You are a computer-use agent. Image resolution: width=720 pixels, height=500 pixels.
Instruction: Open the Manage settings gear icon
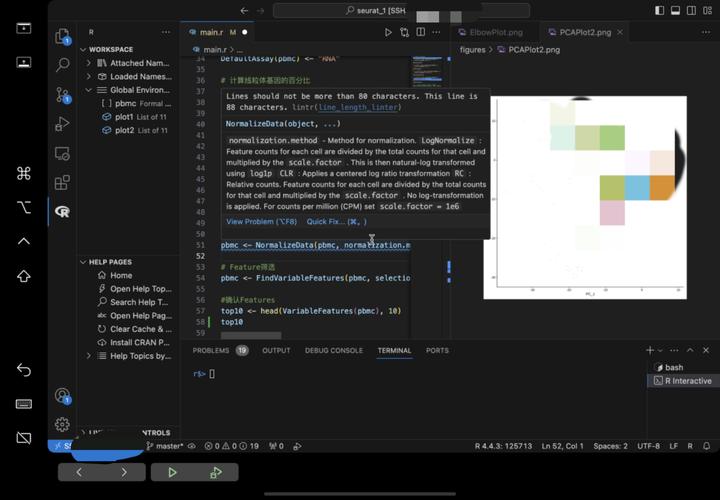[62, 424]
